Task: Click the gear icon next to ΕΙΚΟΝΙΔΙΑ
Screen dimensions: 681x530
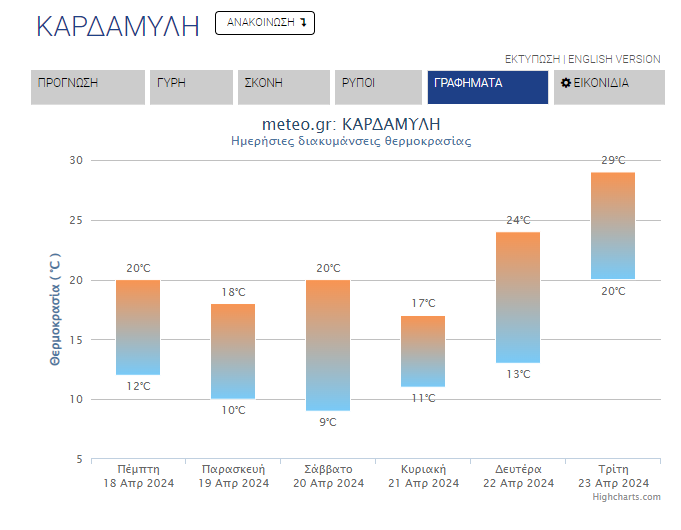Action: coord(565,83)
